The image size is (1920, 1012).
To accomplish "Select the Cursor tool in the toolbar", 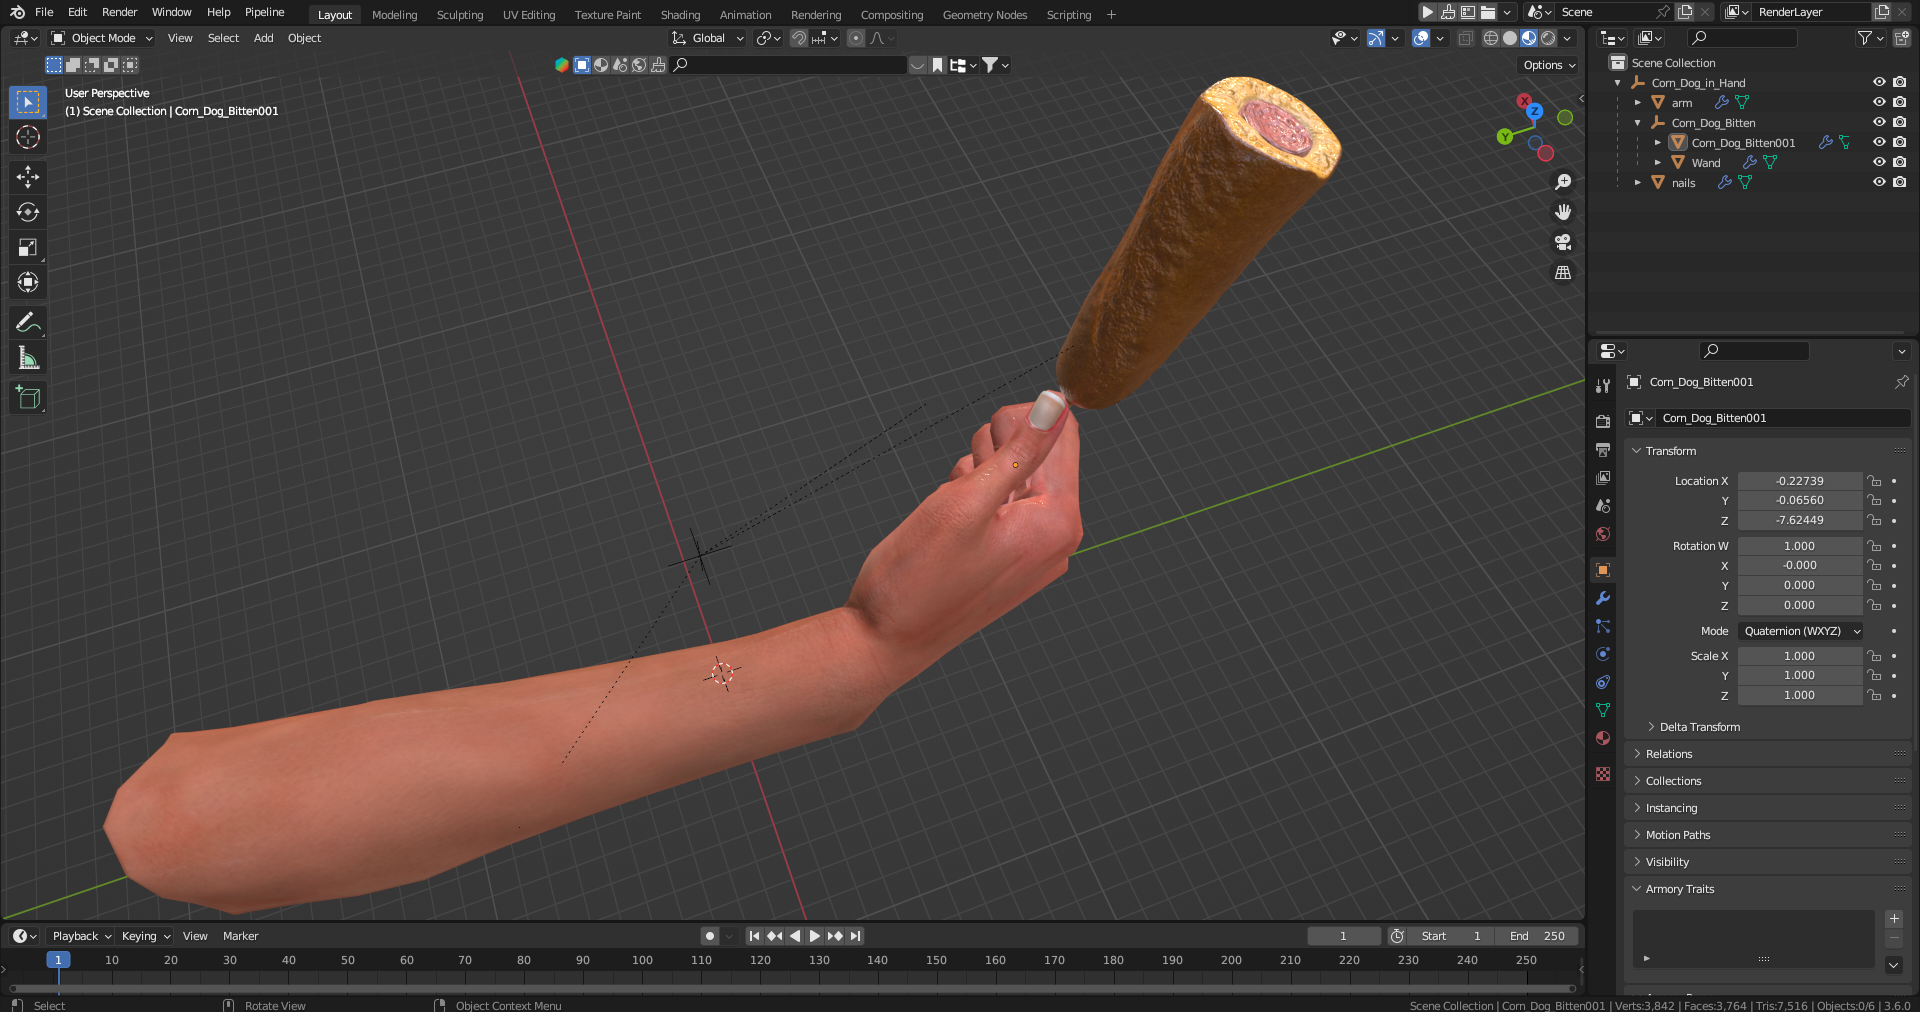I will click(28, 137).
